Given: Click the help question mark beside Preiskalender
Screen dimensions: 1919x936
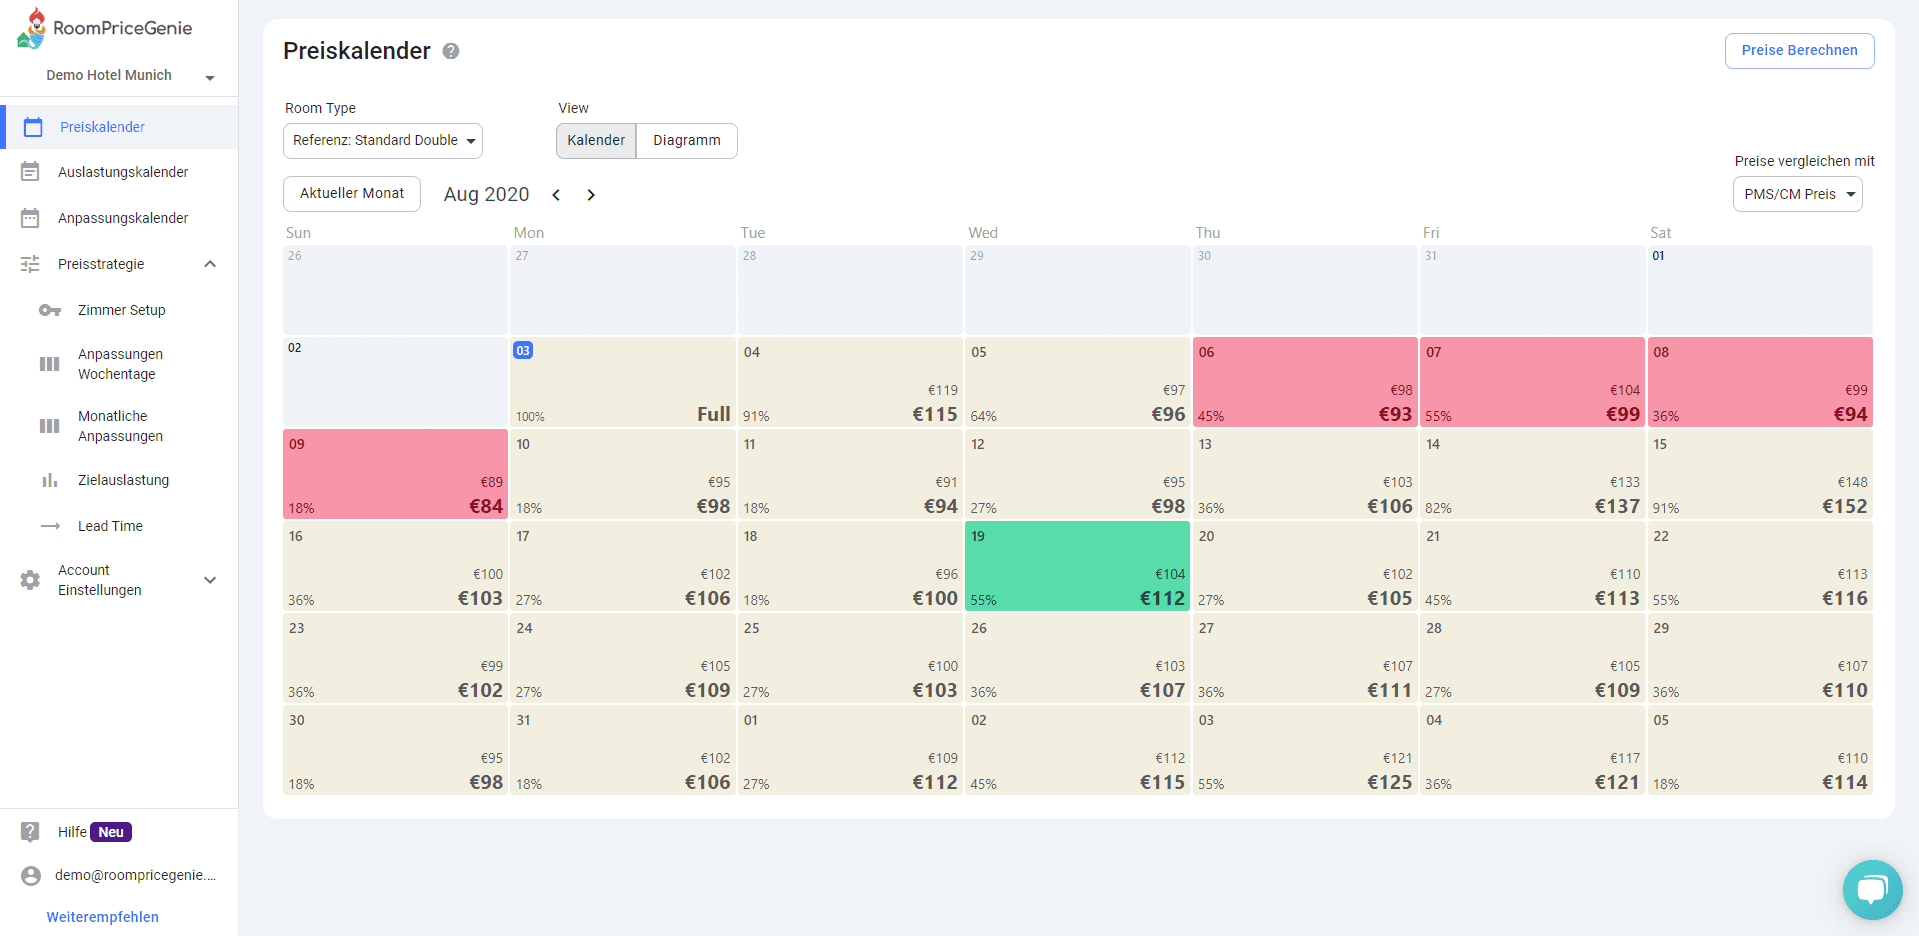Looking at the screenshot, I should (x=451, y=51).
